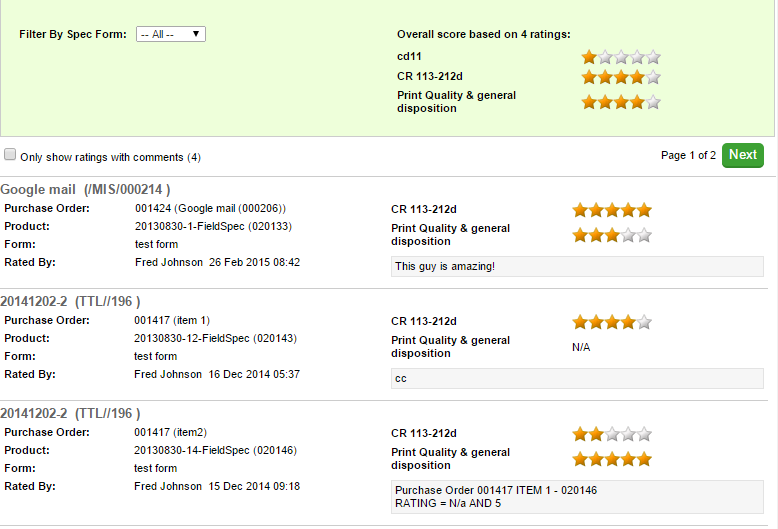778x529 pixels.
Task: Tick 'Only show ratings with comments' checkbox
Action: pos(10,154)
